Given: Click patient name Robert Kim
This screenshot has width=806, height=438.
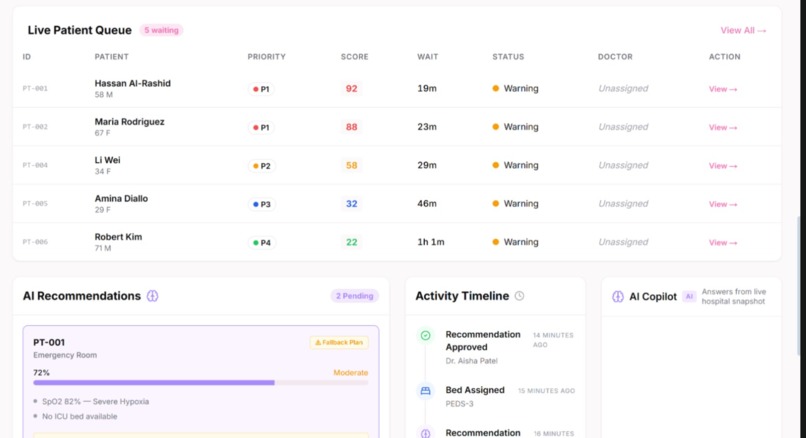Looking at the screenshot, I should [x=118, y=237].
